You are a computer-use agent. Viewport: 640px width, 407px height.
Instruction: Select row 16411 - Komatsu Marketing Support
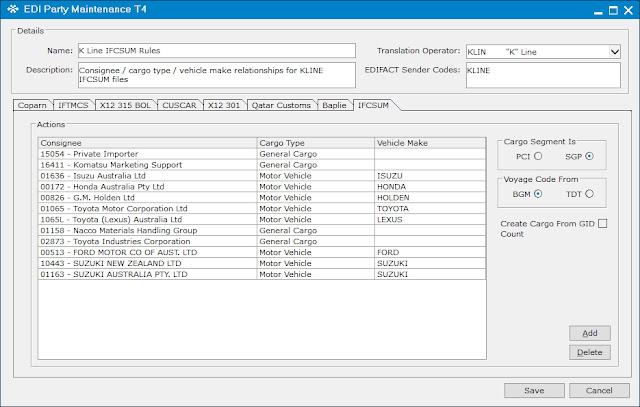(262, 165)
